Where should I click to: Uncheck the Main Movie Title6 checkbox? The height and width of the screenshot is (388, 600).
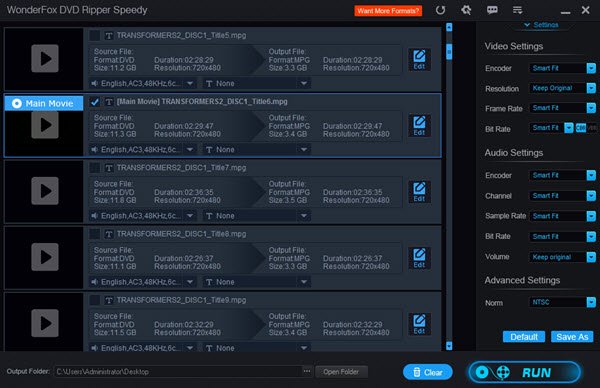pos(95,102)
